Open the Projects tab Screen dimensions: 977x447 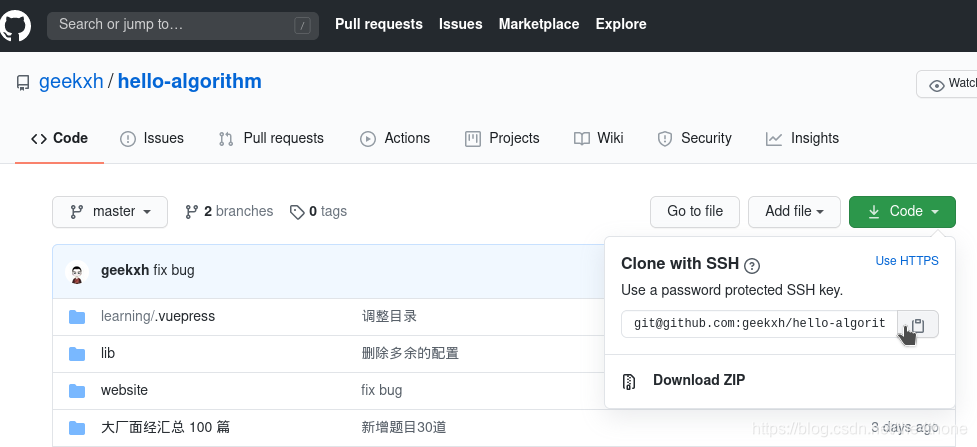click(x=502, y=138)
